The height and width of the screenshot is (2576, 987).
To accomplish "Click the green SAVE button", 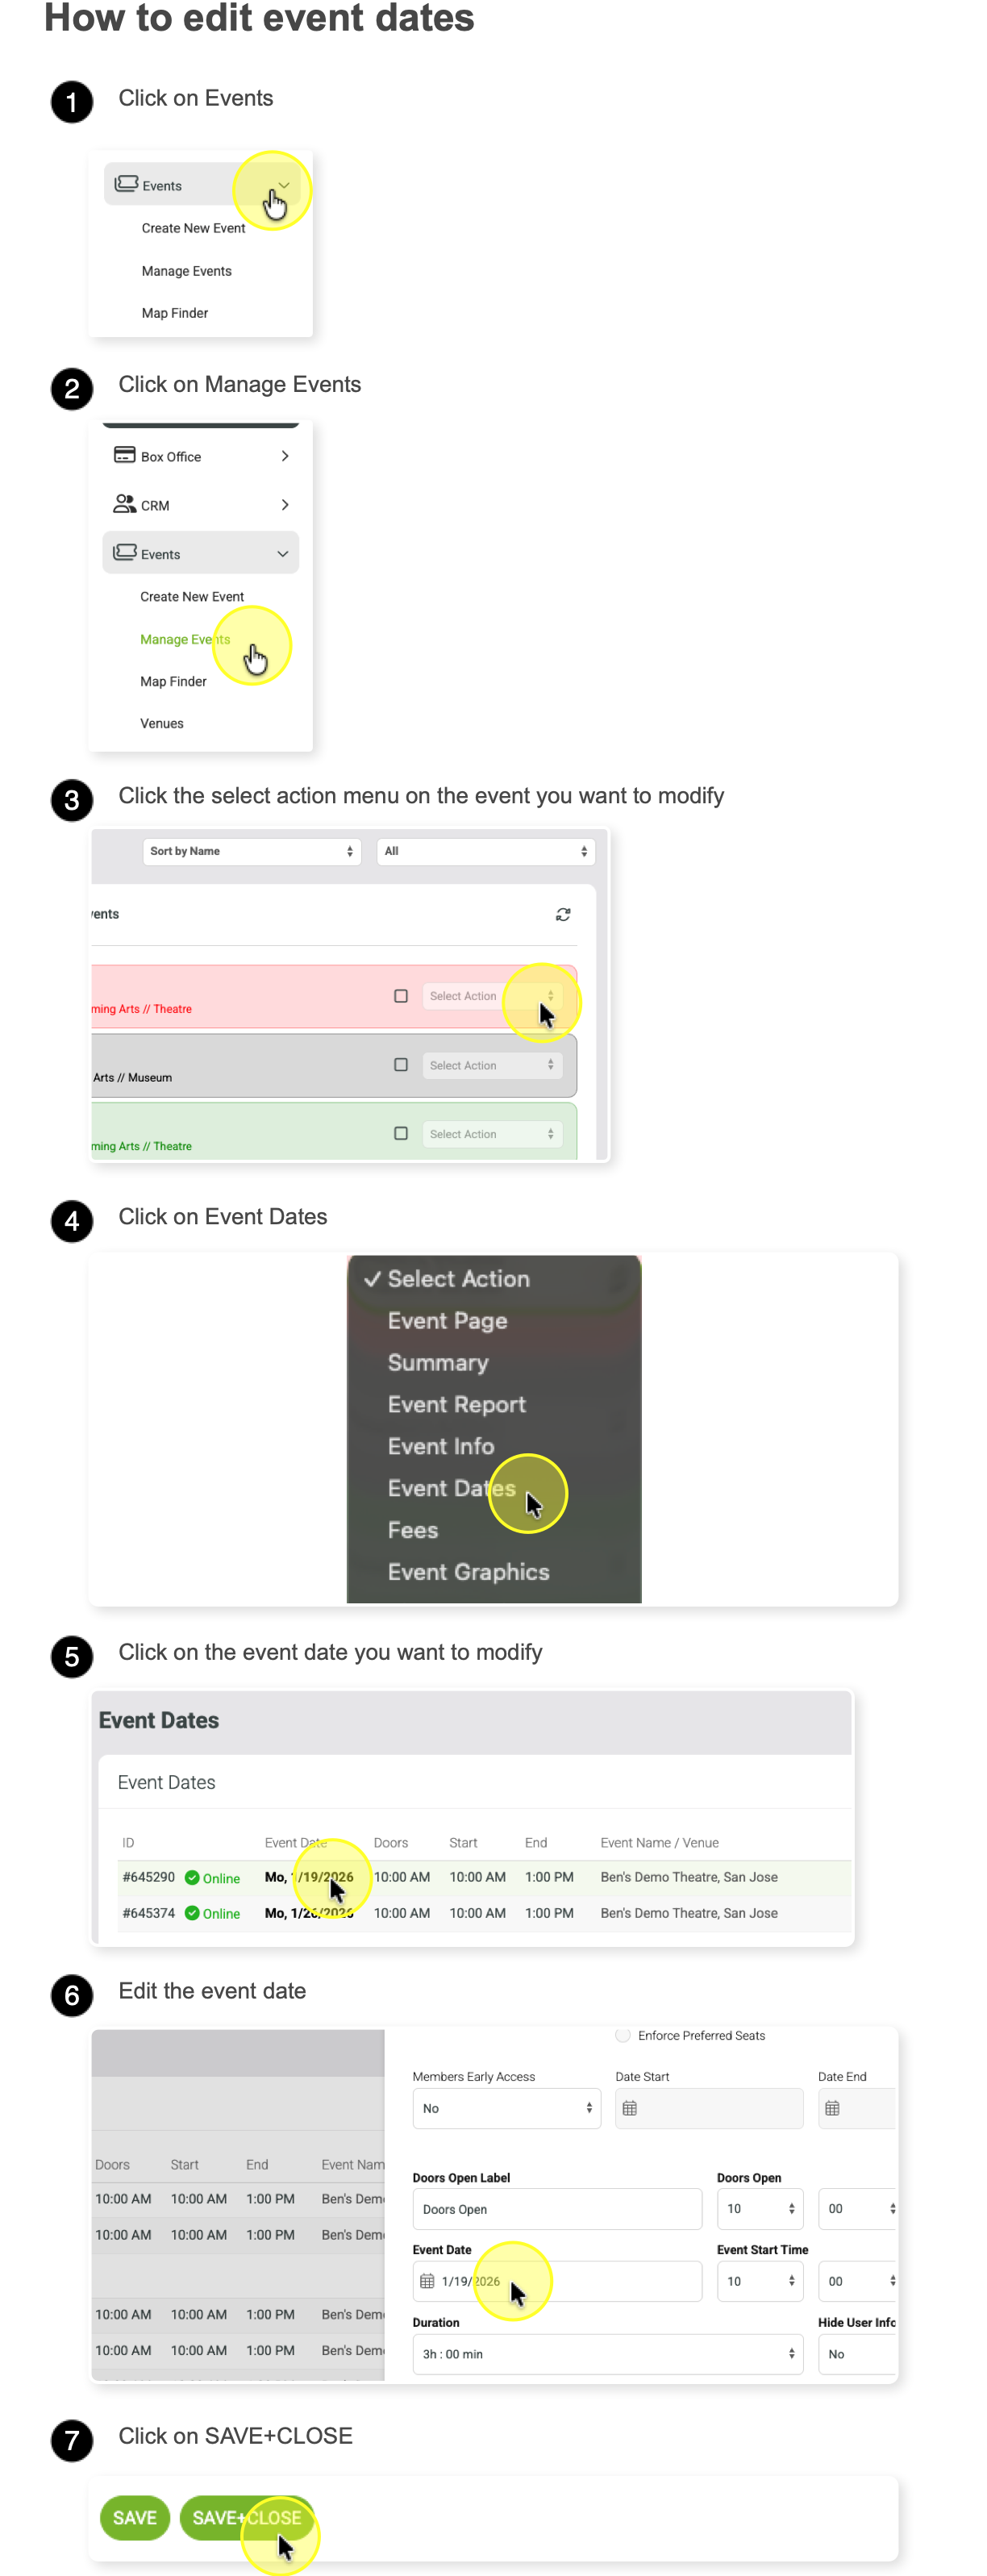I will click(x=135, y=2517).
